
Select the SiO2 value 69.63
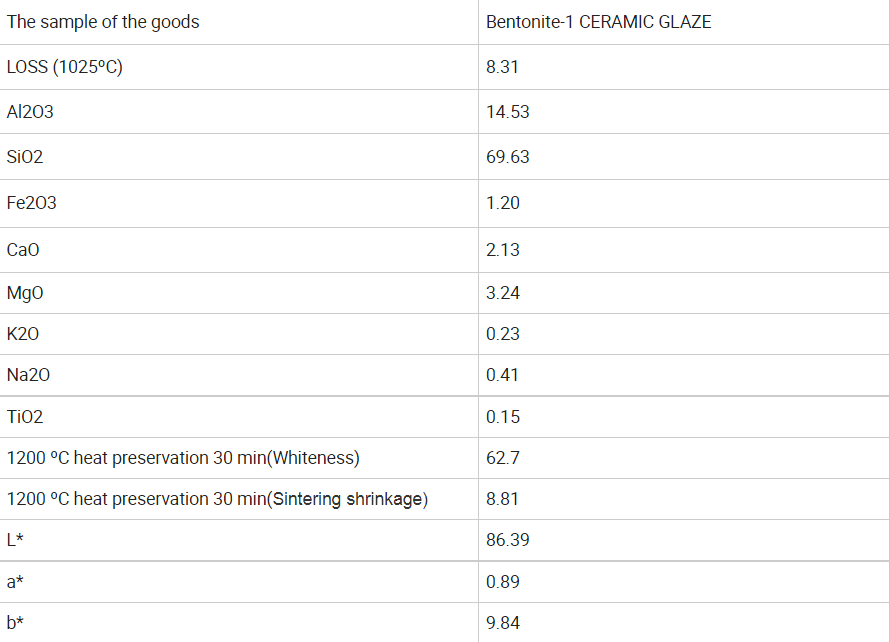pyautogui.click(x=508, y=157)
